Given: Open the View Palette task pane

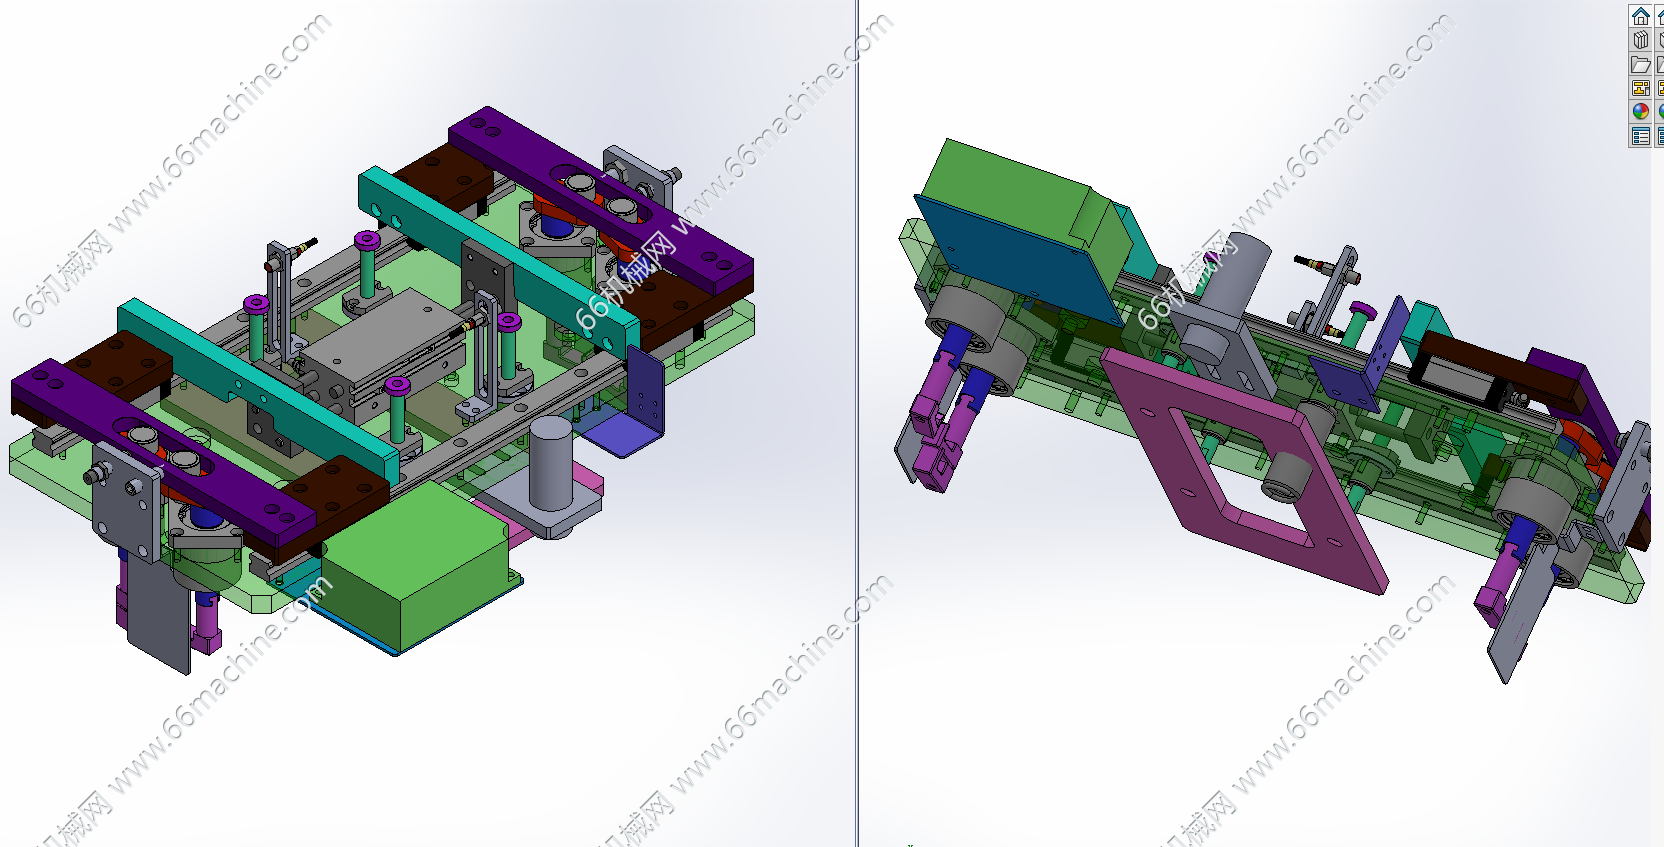Looking at the screenshot, I should (1641, 88).
